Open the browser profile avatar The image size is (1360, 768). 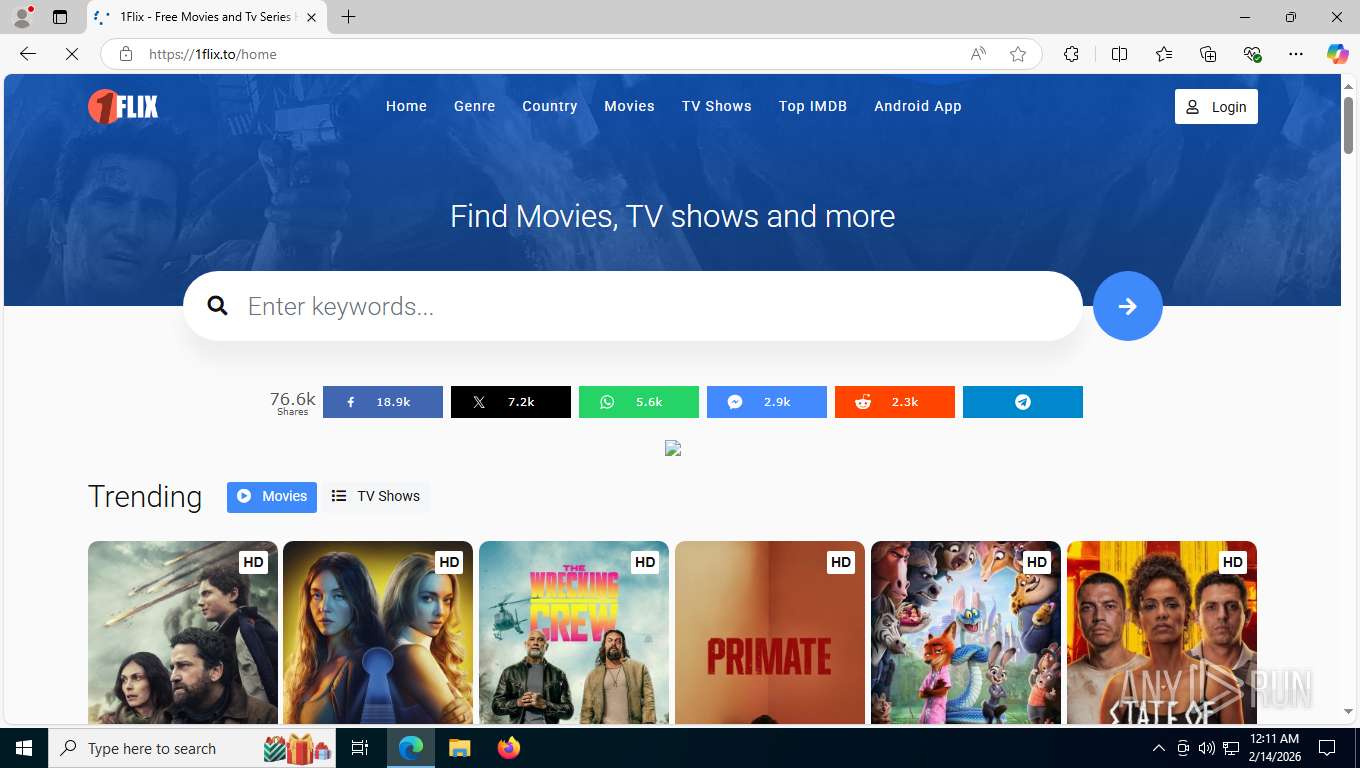[x=22, y=17]
